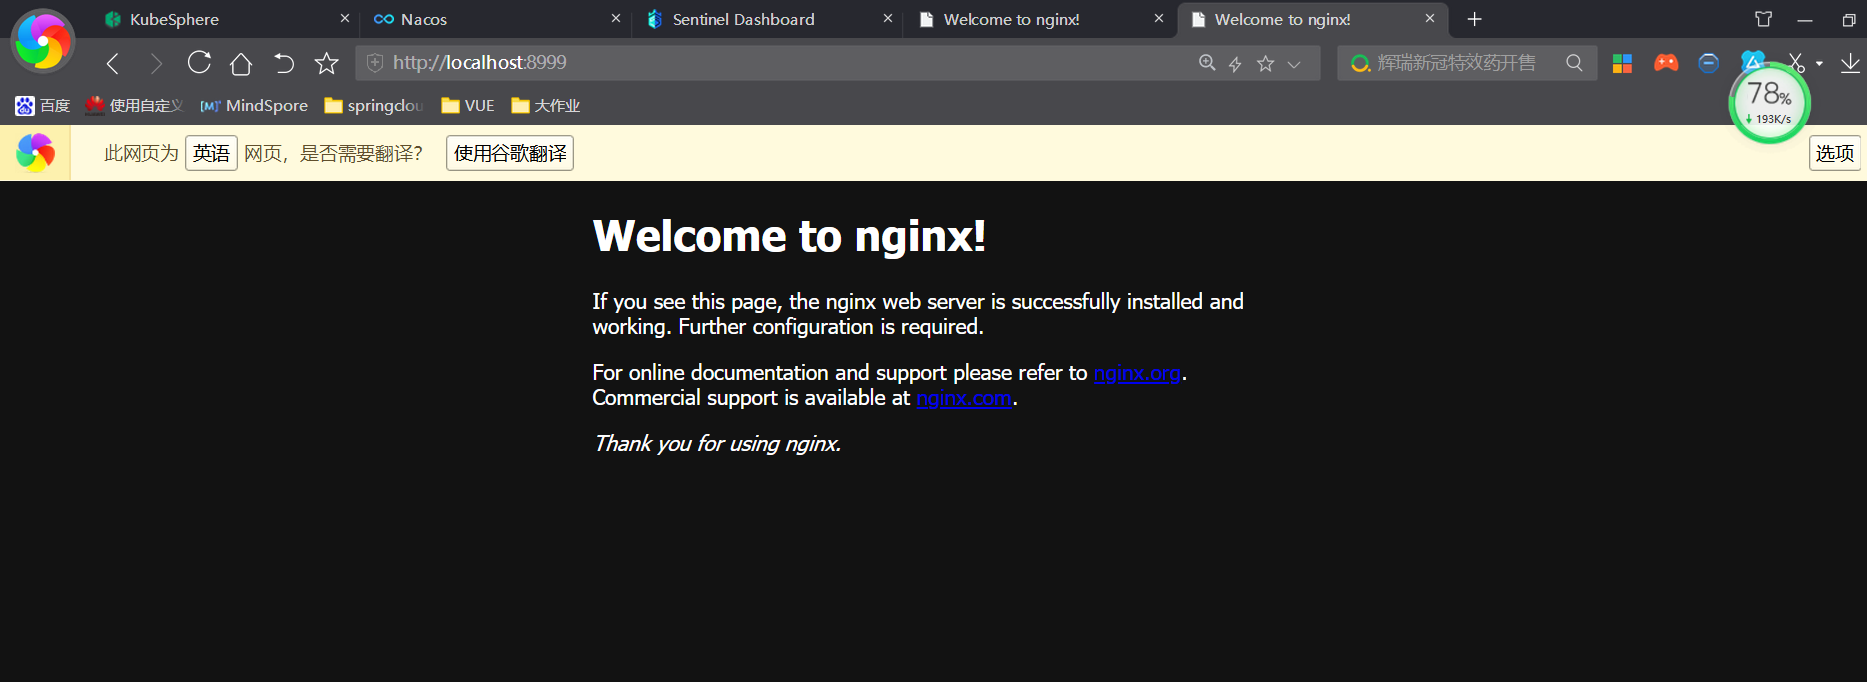Open the dropdown arrow beside scissors
The width and height of the screenshot is (1867, 682).
coord(1819,64)
